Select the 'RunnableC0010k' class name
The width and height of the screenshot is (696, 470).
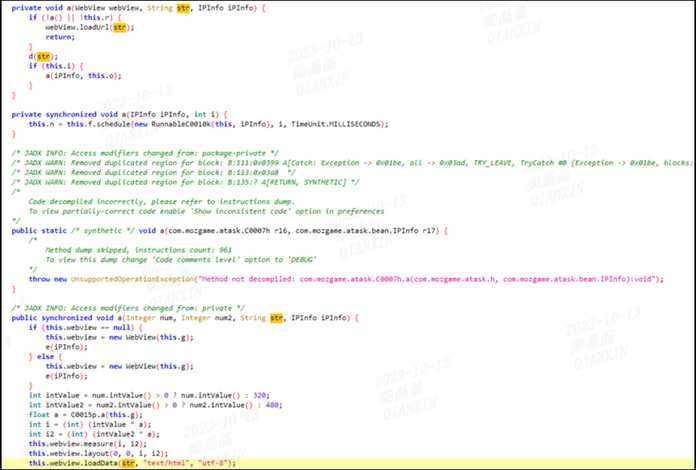181,124
